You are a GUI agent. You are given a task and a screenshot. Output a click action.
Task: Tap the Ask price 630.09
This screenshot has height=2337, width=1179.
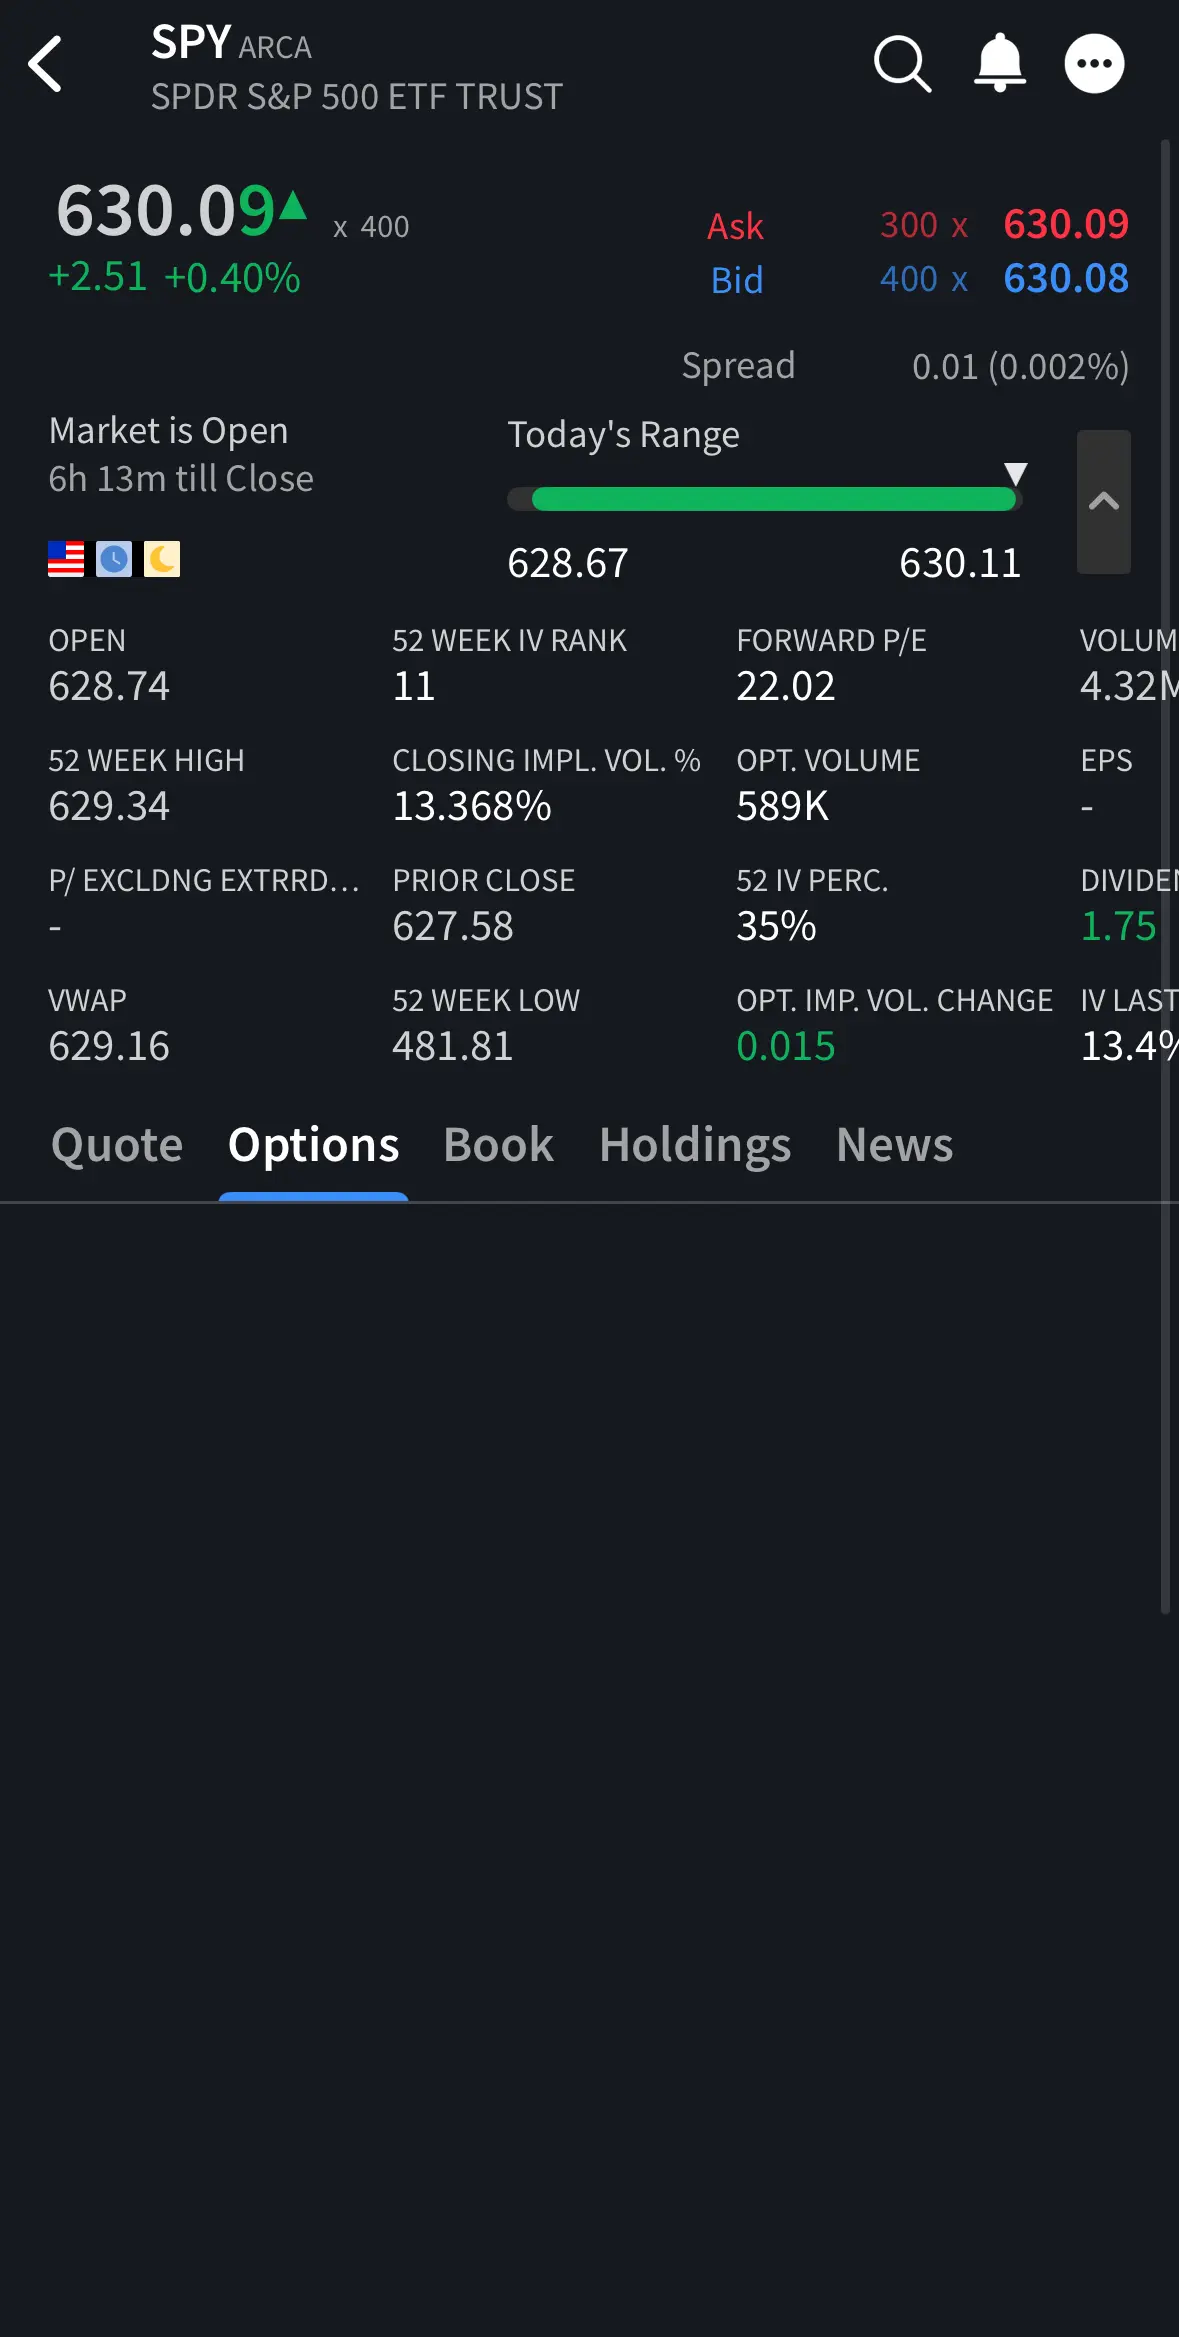click(1066, 224)
